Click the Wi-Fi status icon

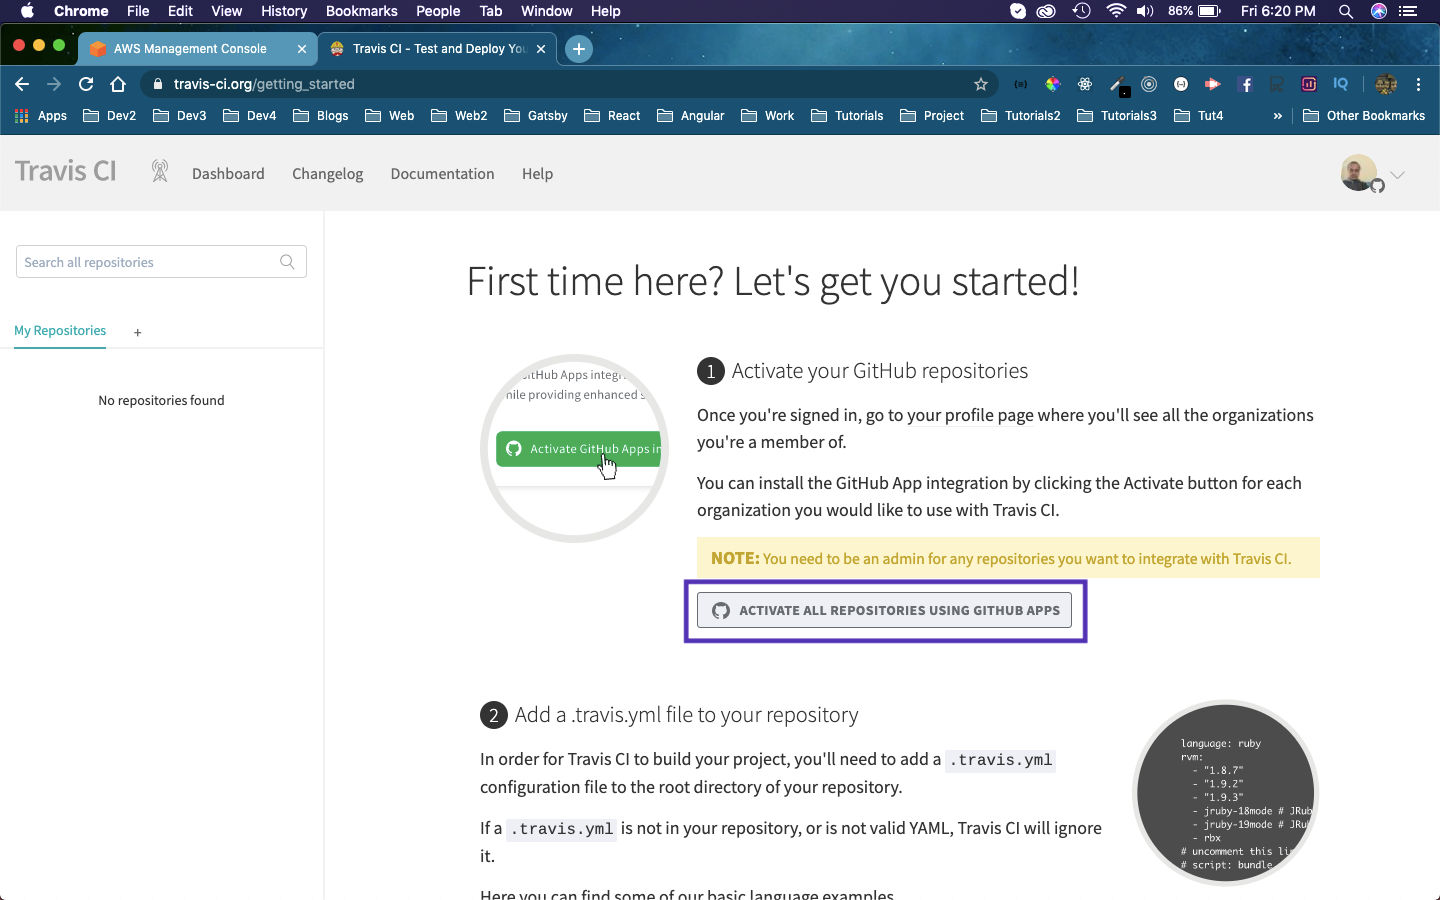pos(1116,11)
